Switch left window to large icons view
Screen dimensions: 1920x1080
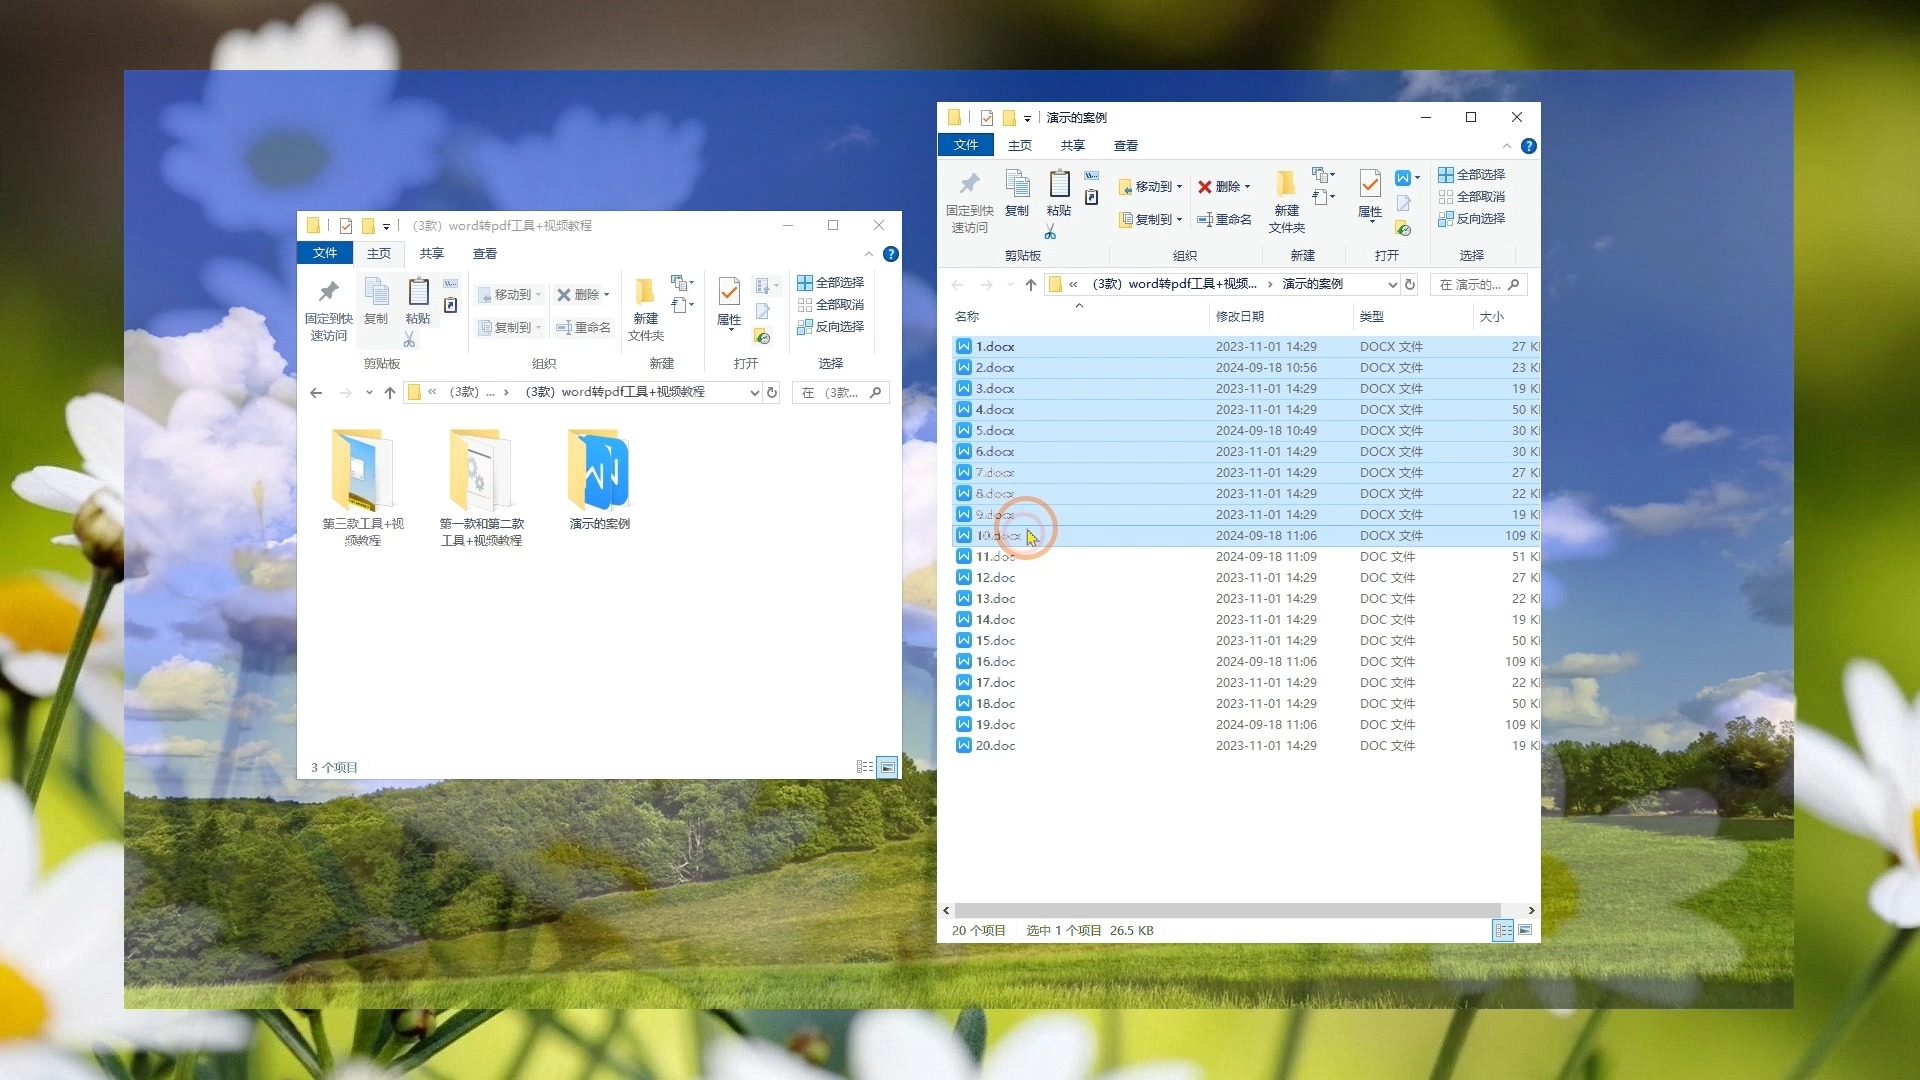coord(887,768)
